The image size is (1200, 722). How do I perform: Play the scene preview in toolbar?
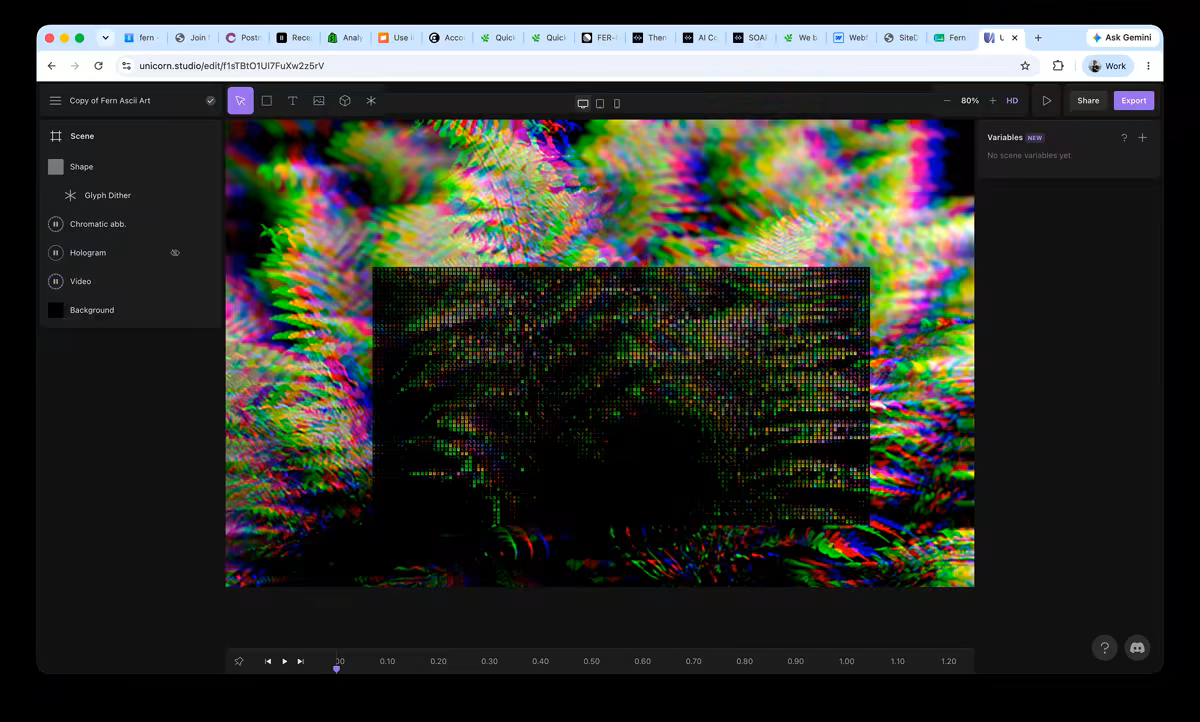coord(1047,101)
